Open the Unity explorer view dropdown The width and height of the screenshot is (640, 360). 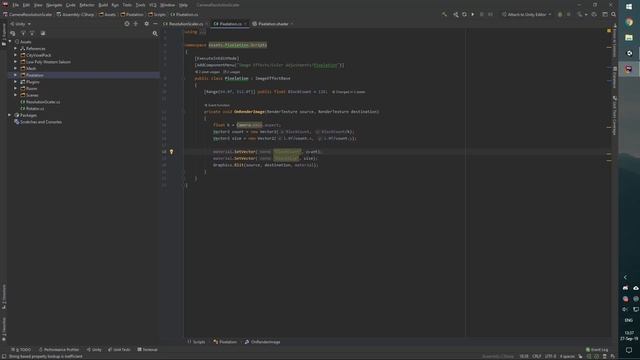[20, 24]
